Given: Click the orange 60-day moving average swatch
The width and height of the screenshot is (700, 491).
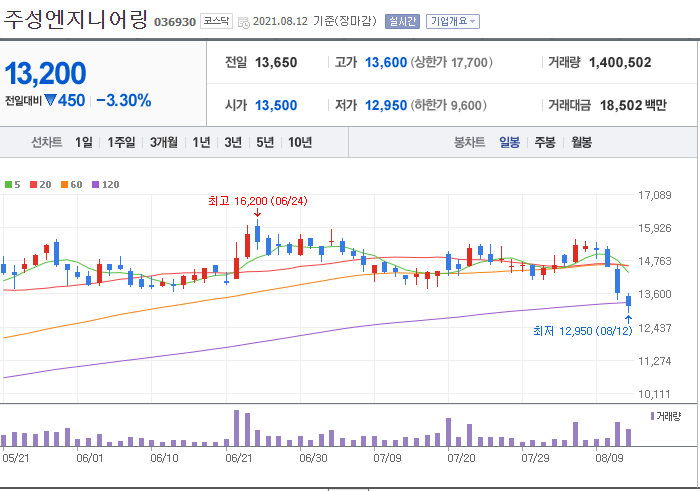Looking at the screenshot, I should tap(65, 184).
